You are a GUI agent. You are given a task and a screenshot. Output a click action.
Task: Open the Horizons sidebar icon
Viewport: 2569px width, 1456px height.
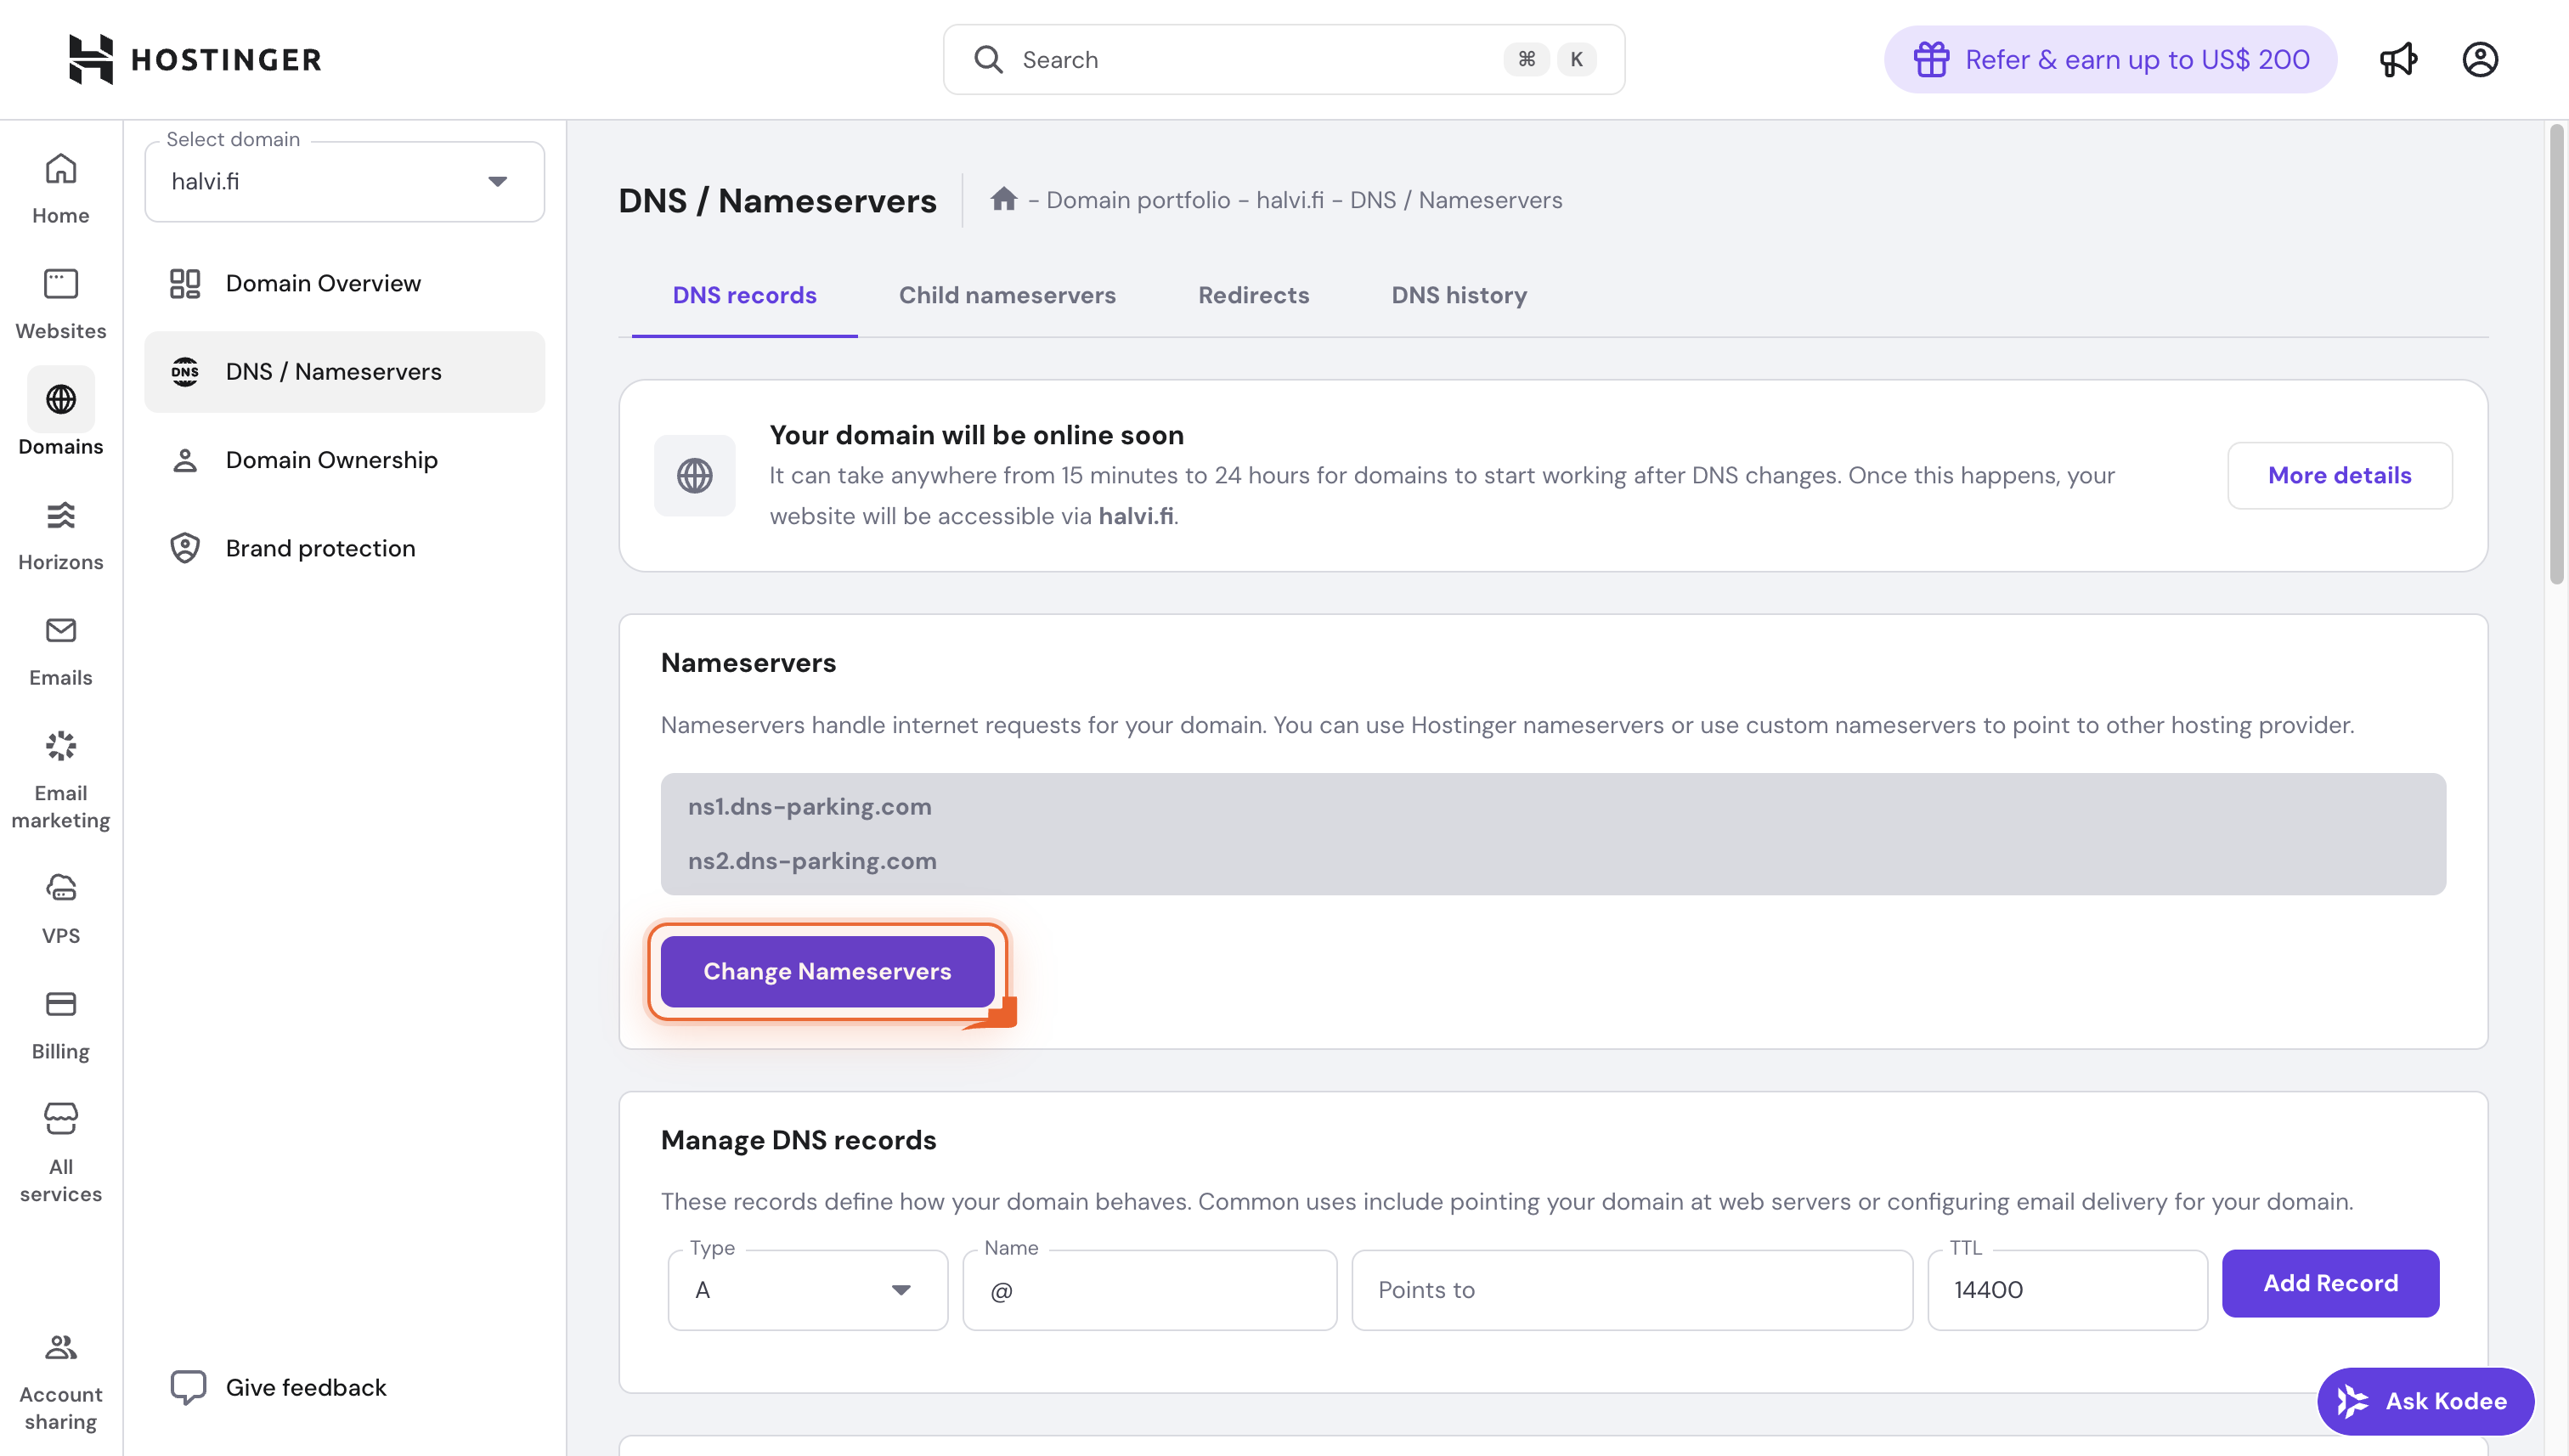click(60, 516)
